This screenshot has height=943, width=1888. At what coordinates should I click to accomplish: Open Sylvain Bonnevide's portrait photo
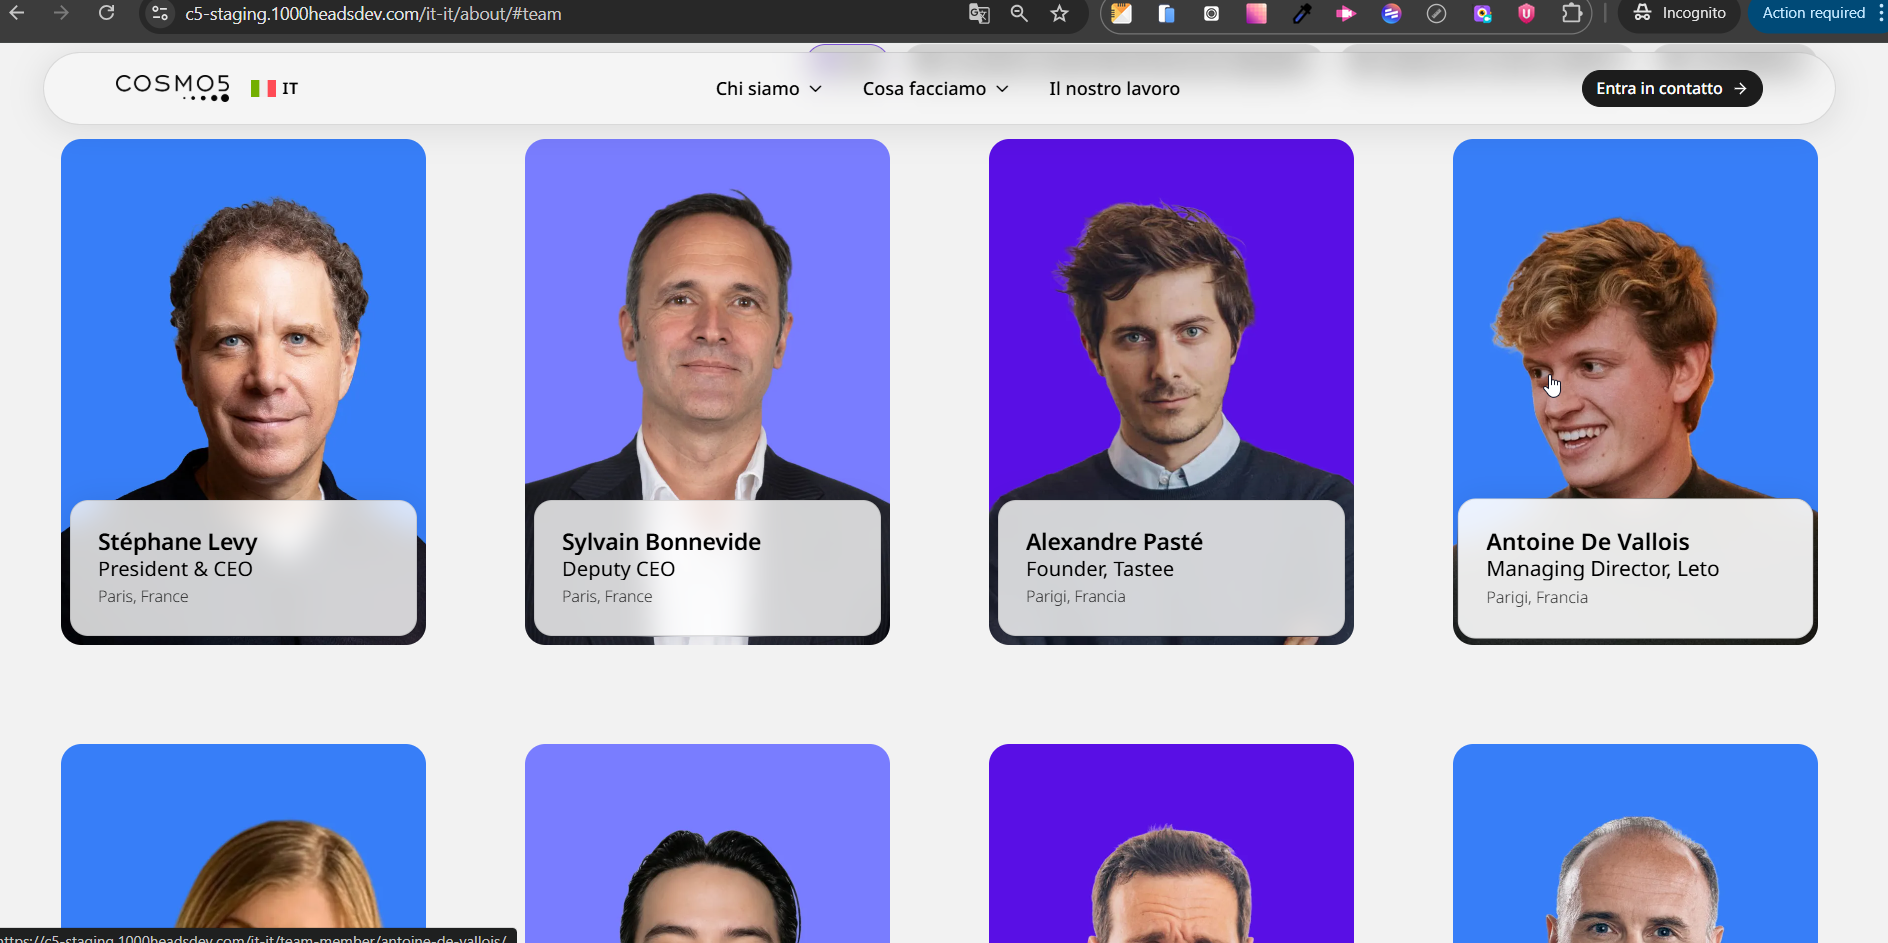[707, 320]
